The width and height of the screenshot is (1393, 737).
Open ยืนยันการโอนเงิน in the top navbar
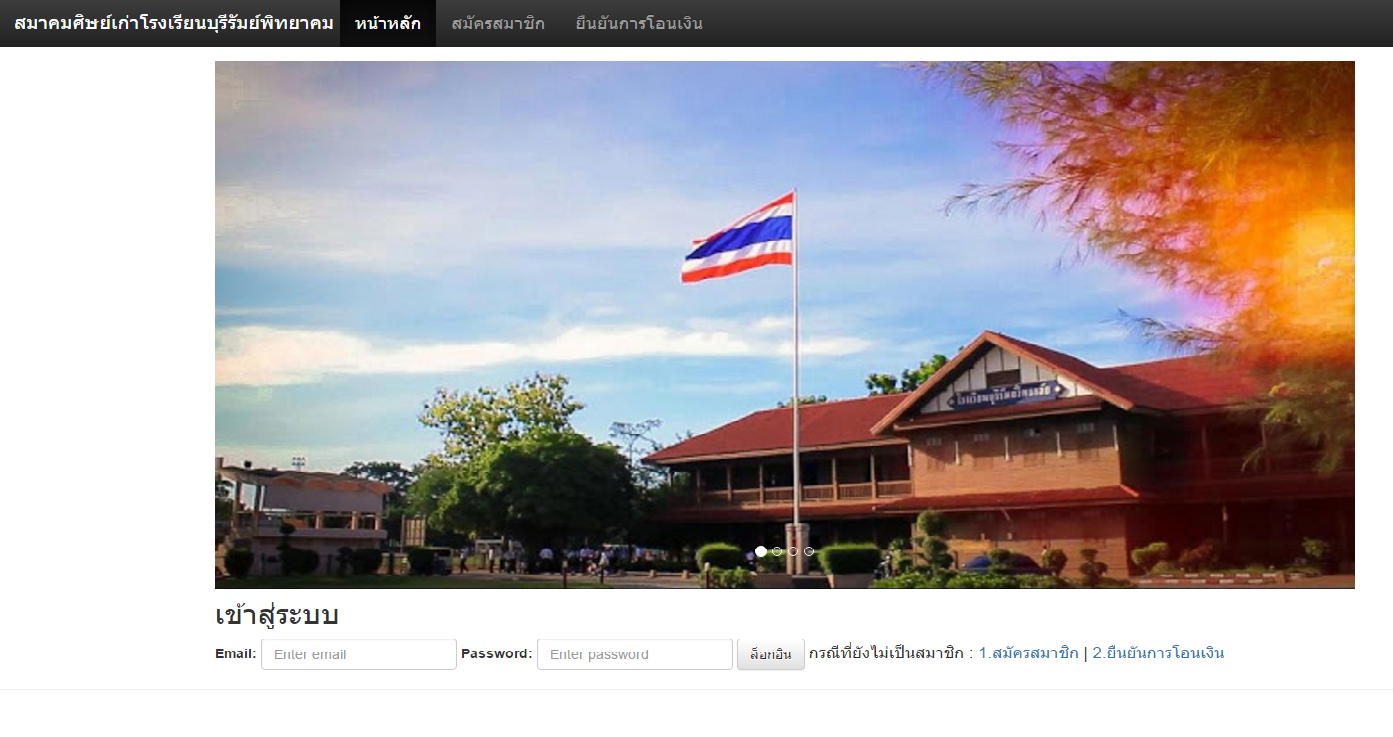click(639, 23)
